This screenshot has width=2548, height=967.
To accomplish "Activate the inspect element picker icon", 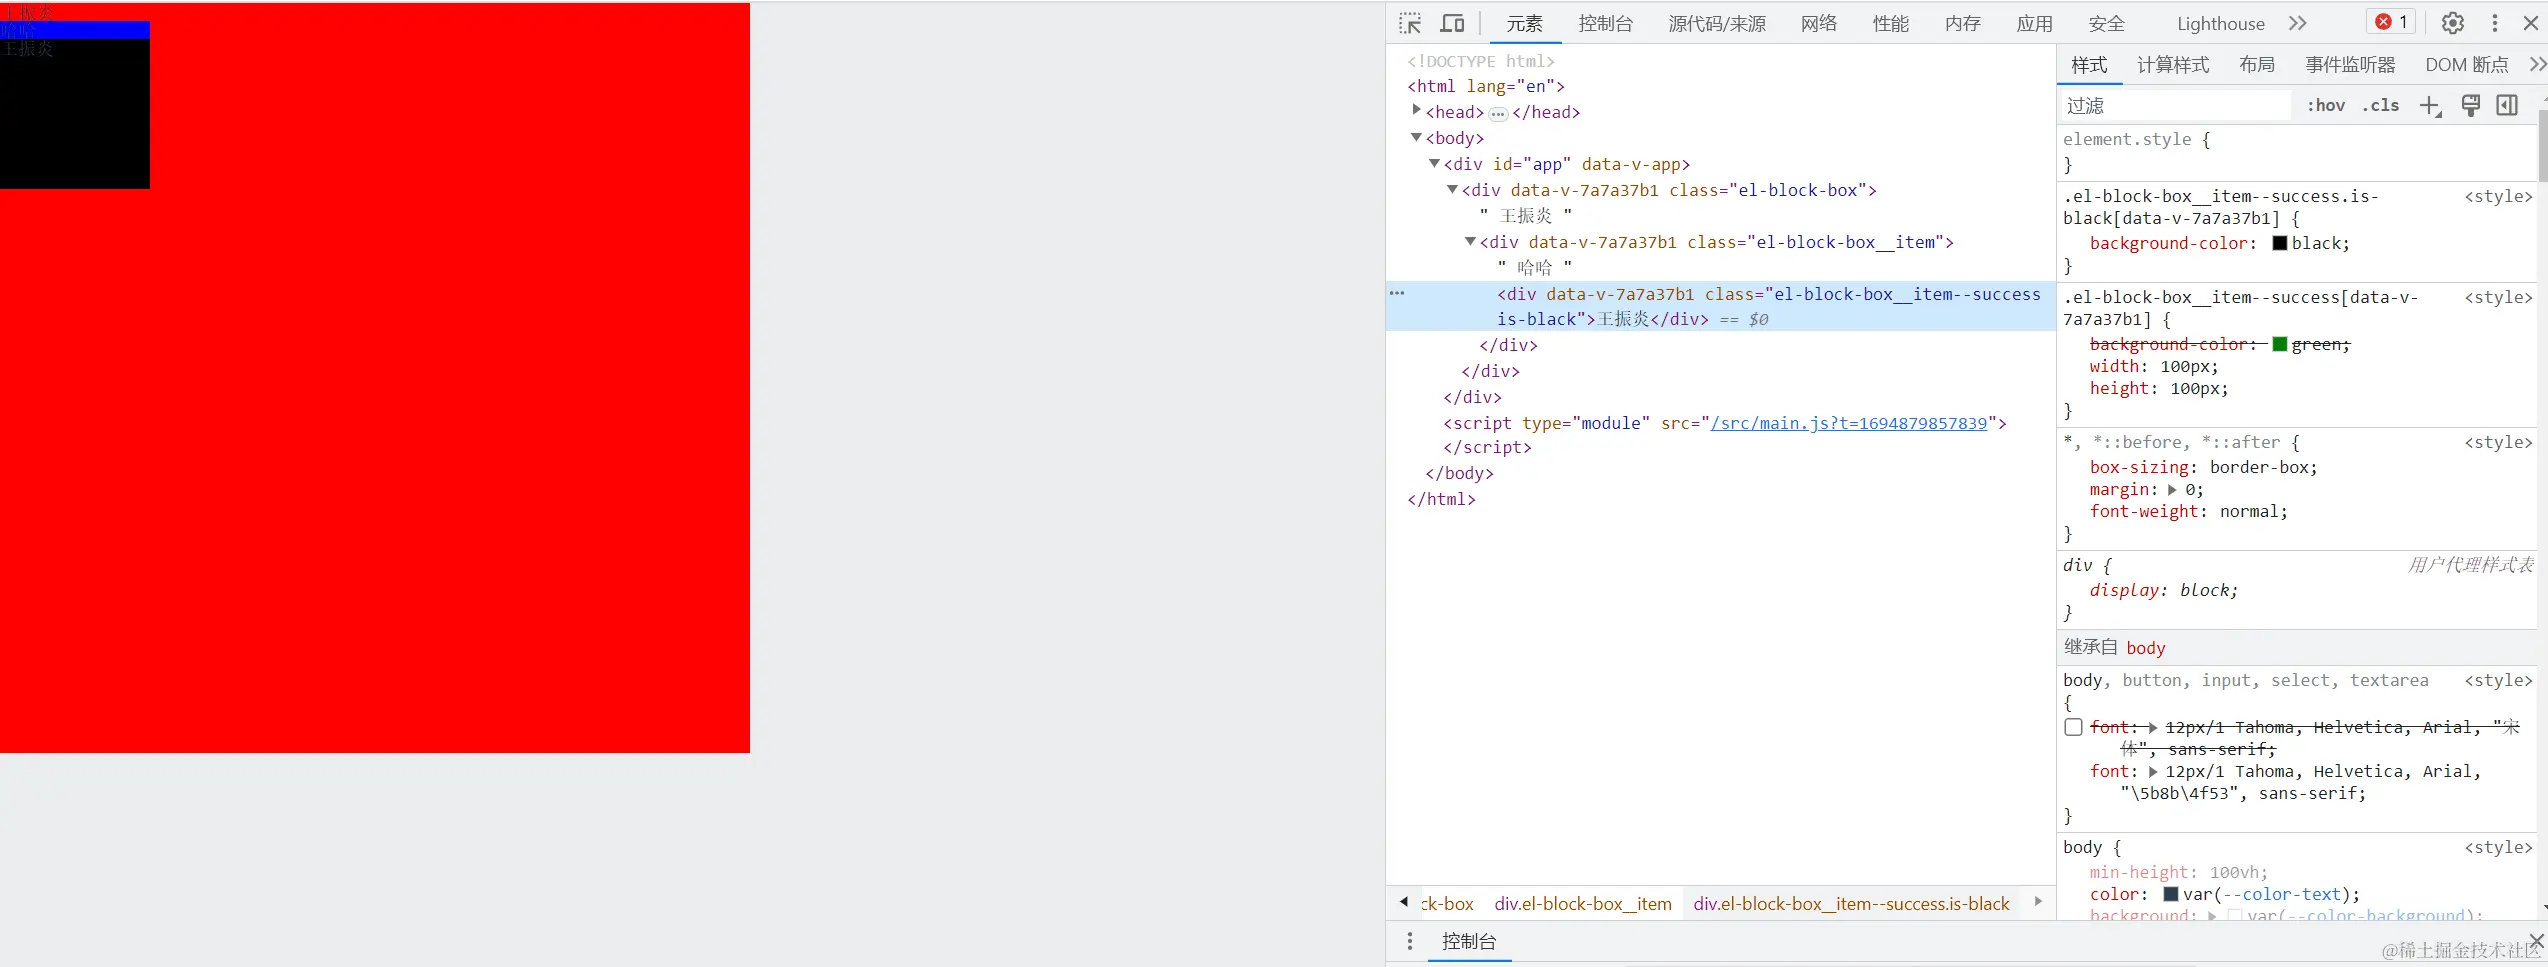I will click(1410, 23).
